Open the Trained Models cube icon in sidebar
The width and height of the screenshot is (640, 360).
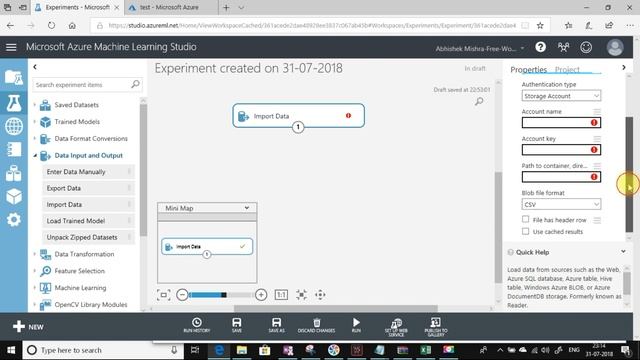pos(13,196)
